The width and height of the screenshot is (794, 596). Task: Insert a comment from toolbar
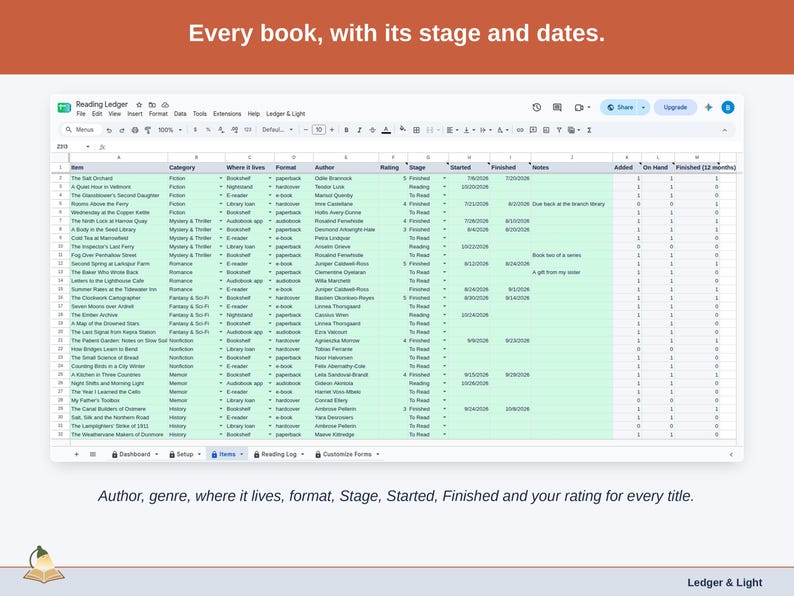pyautogui.click(x=533, y=130)
